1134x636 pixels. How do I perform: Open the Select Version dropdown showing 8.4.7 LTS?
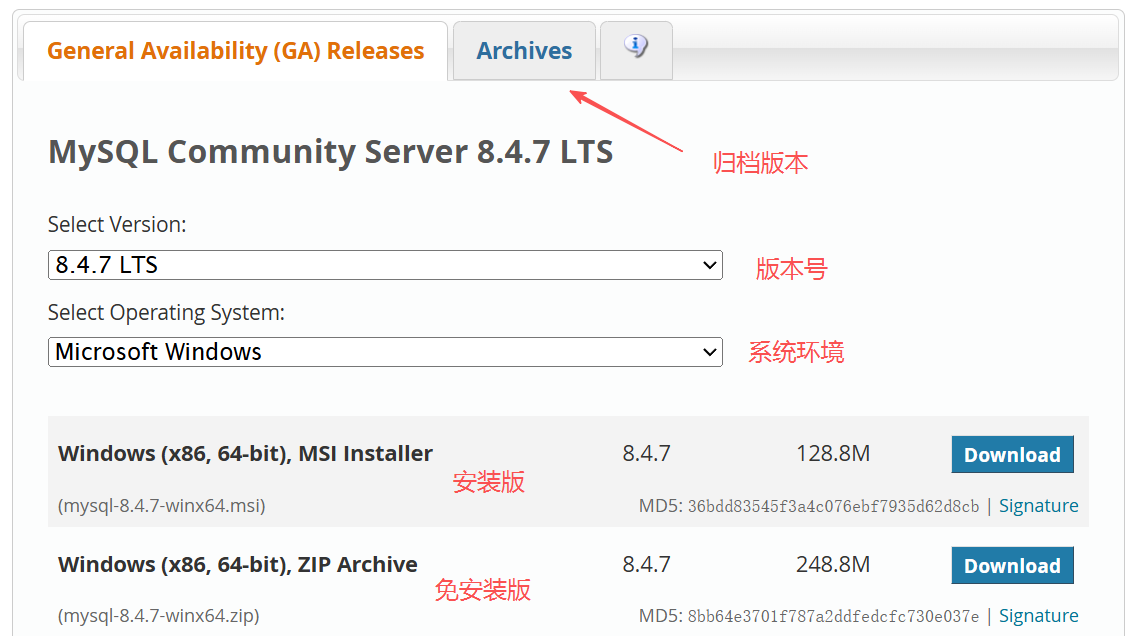click(x=385, y=265)
